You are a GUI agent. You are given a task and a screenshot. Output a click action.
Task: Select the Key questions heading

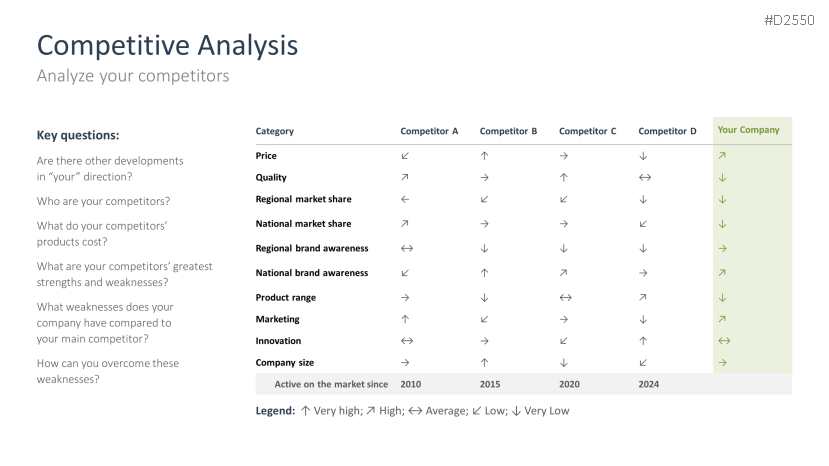pyautogui.click(x=78, y=135)
